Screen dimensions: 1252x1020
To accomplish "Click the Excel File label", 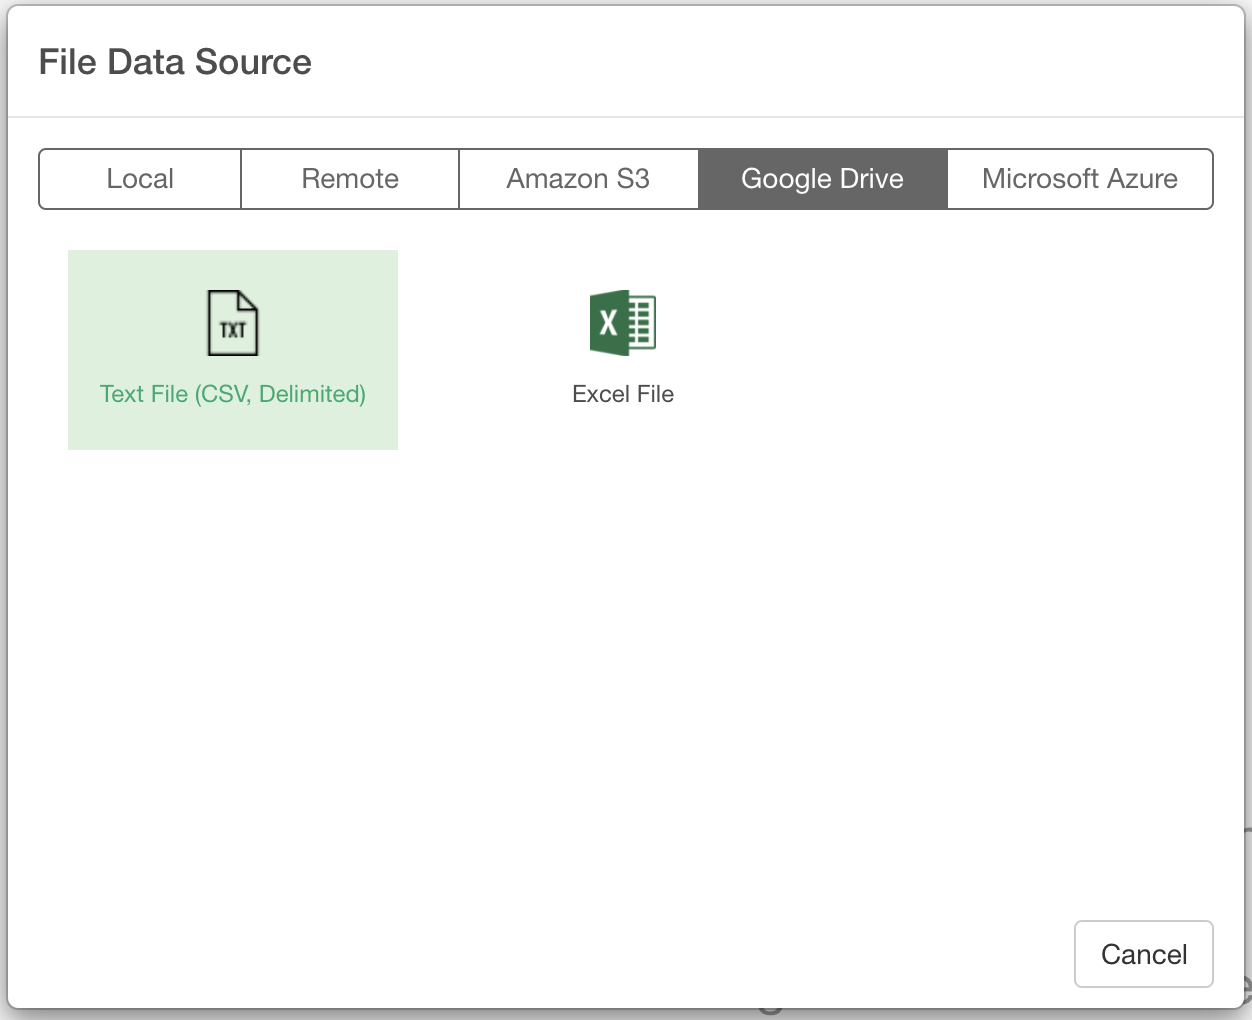I will 622,394.
